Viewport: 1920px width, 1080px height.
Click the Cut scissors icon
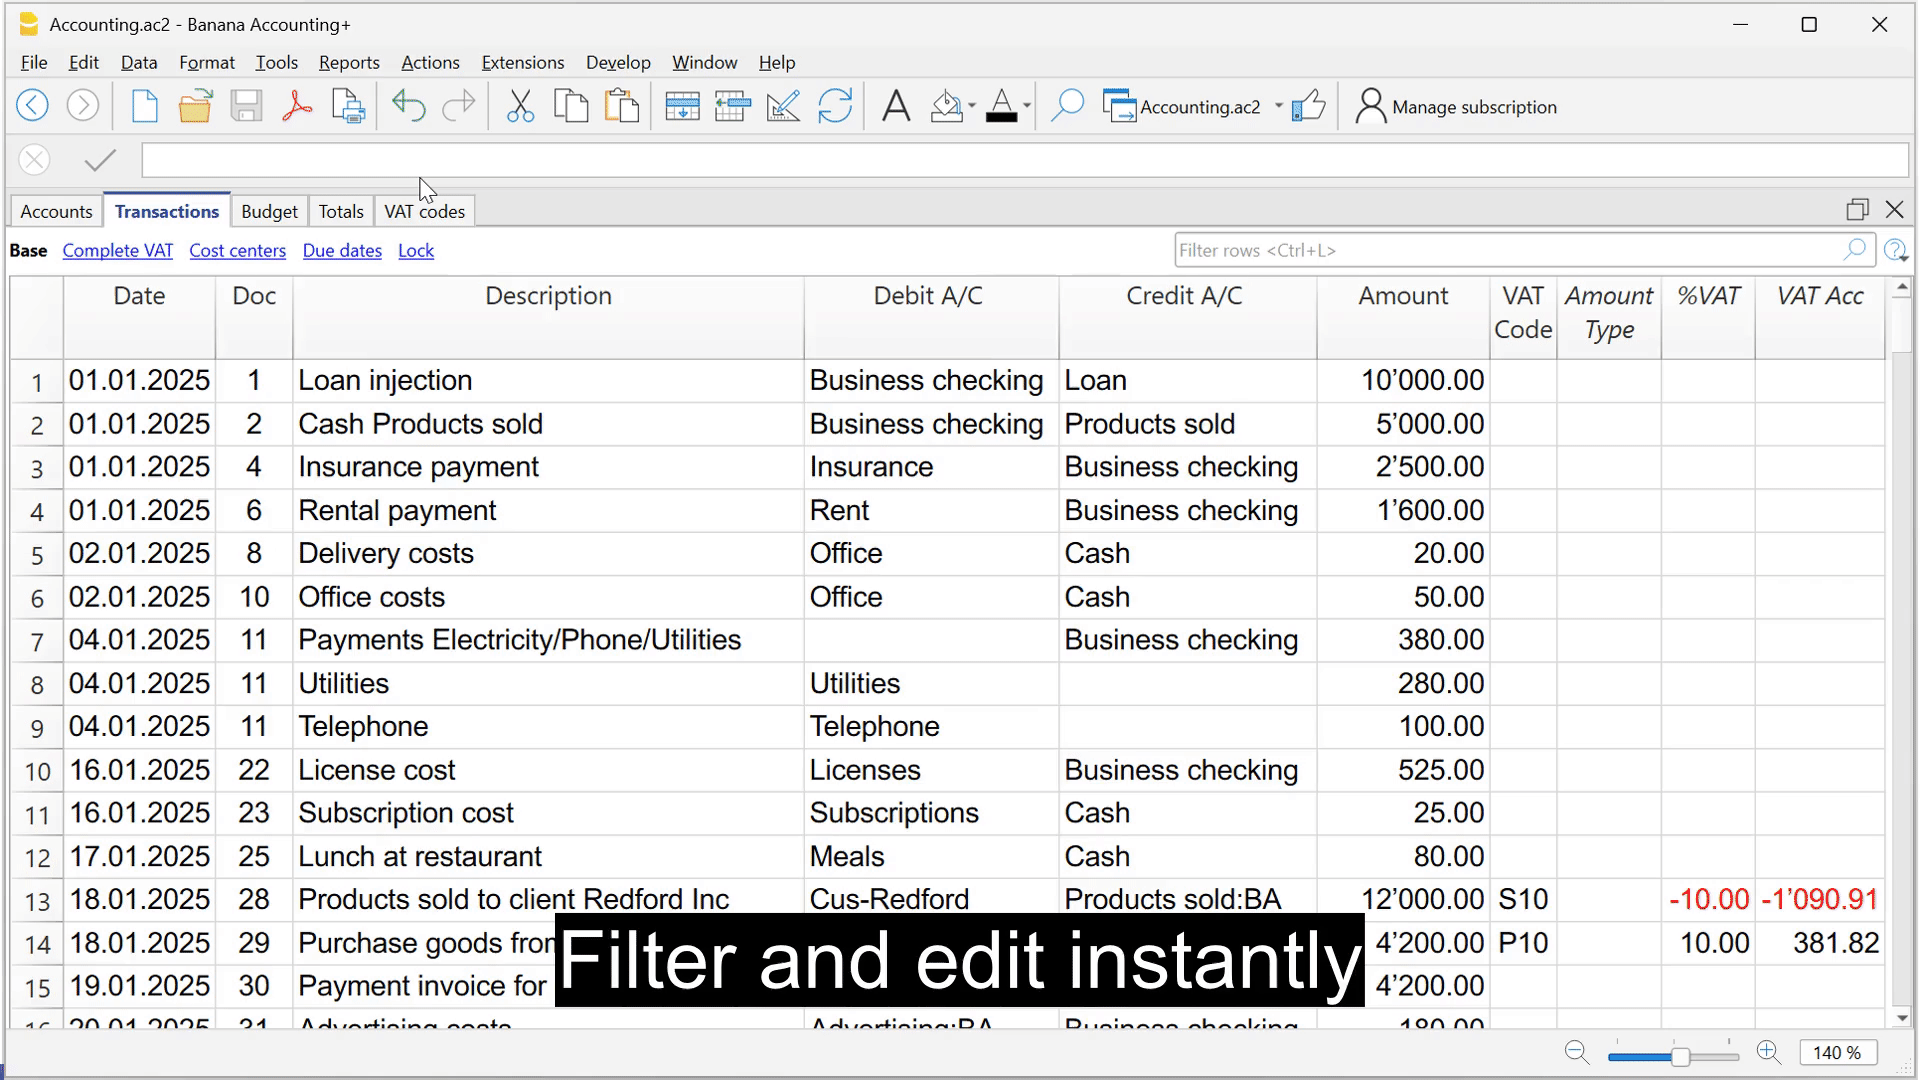[520, 106]
